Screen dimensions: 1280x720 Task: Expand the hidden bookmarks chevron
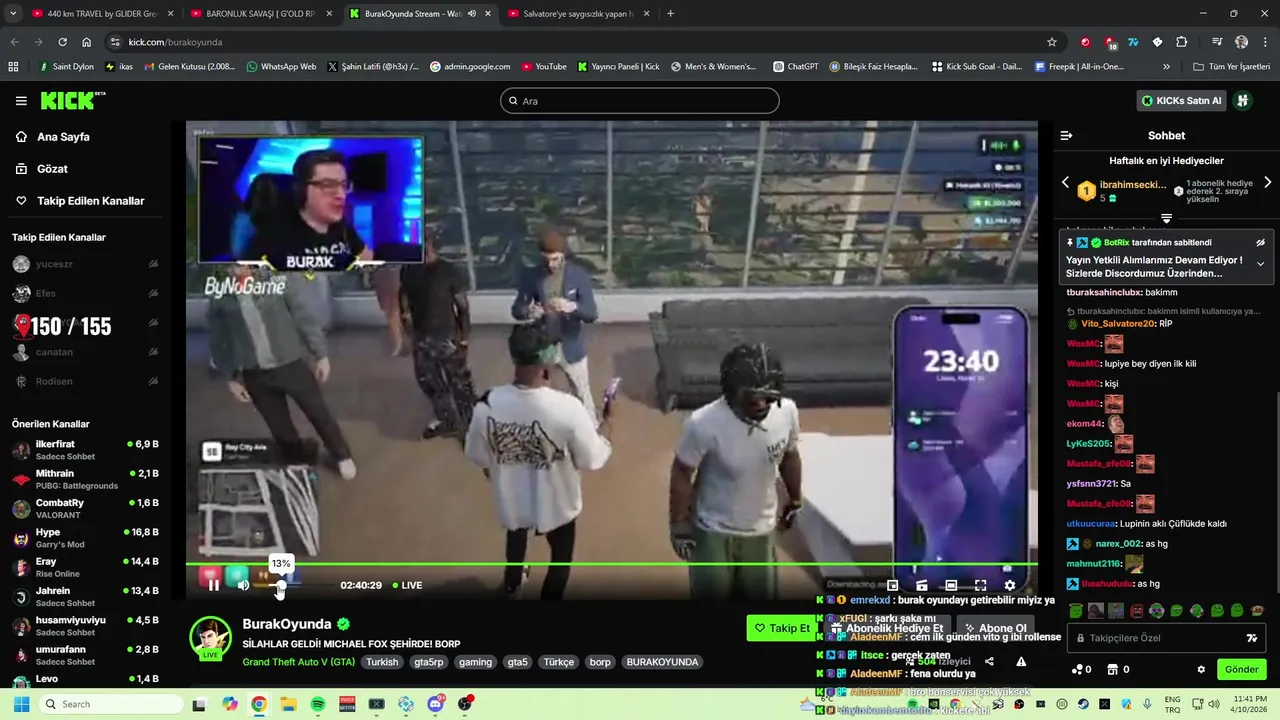coord(1166,67)
